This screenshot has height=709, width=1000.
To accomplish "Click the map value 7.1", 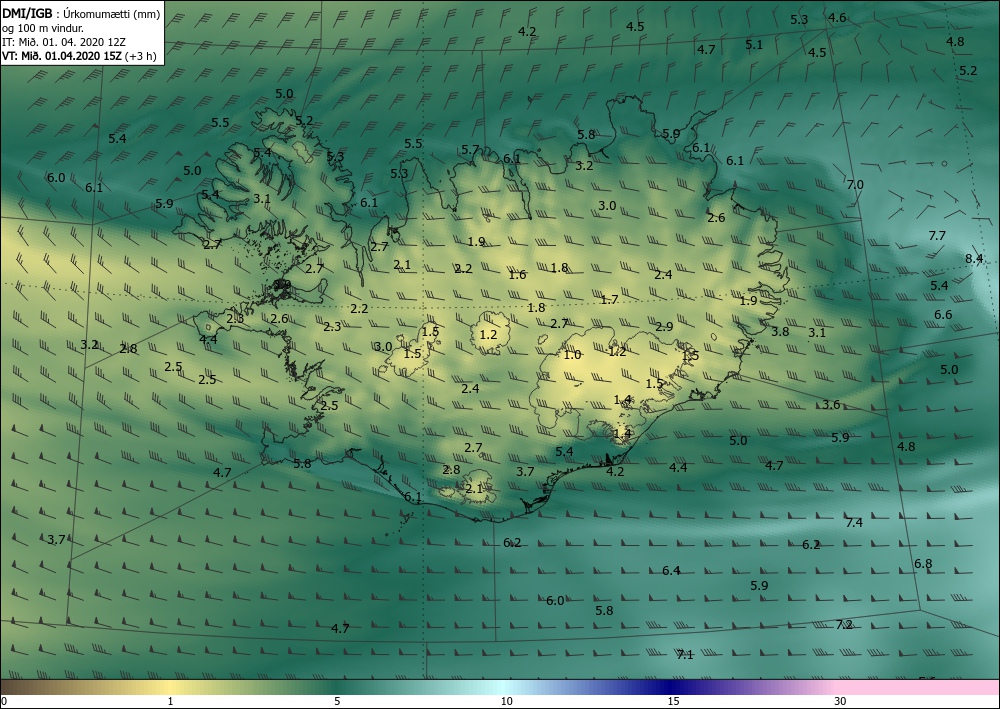I will (x=685, y=655).
